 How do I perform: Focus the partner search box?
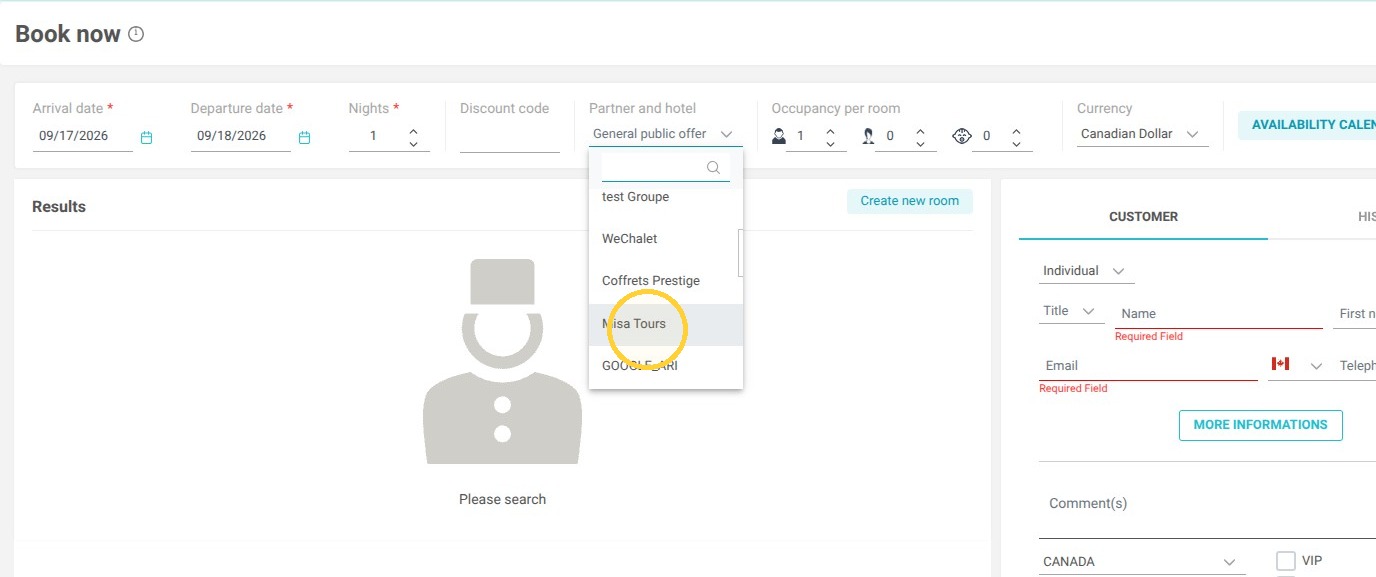tap(666, 168)
